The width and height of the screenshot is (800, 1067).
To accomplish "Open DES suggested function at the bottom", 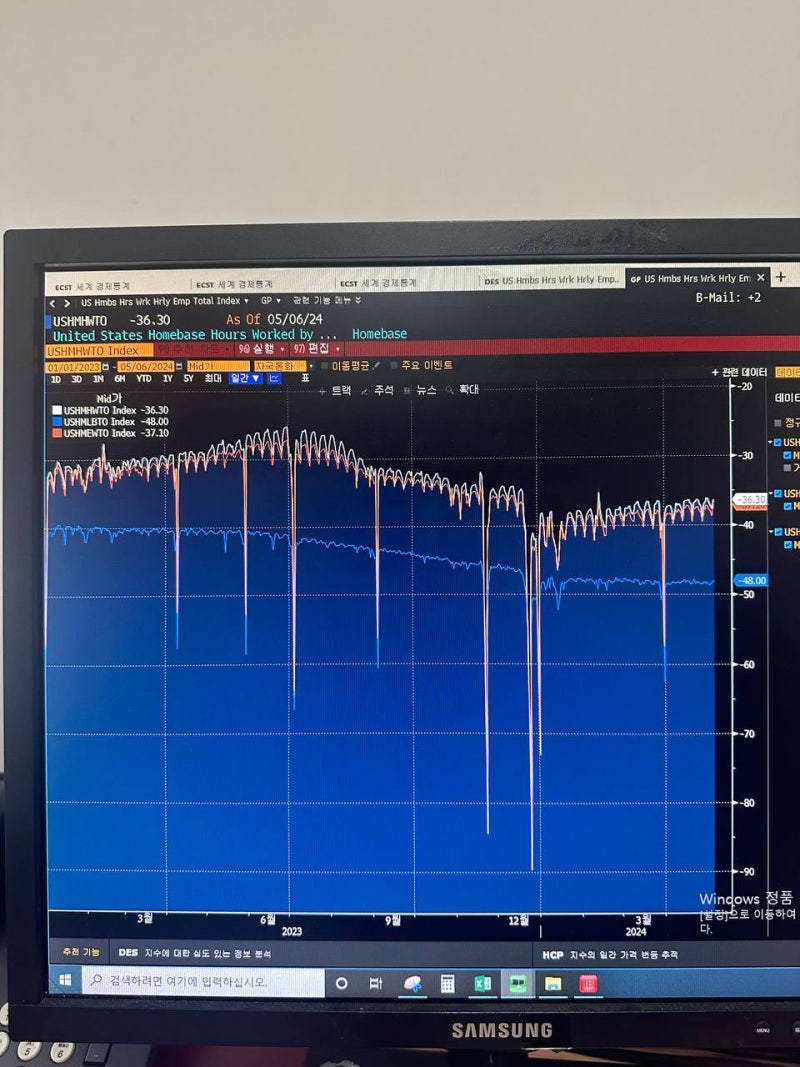I will [194, 953].
